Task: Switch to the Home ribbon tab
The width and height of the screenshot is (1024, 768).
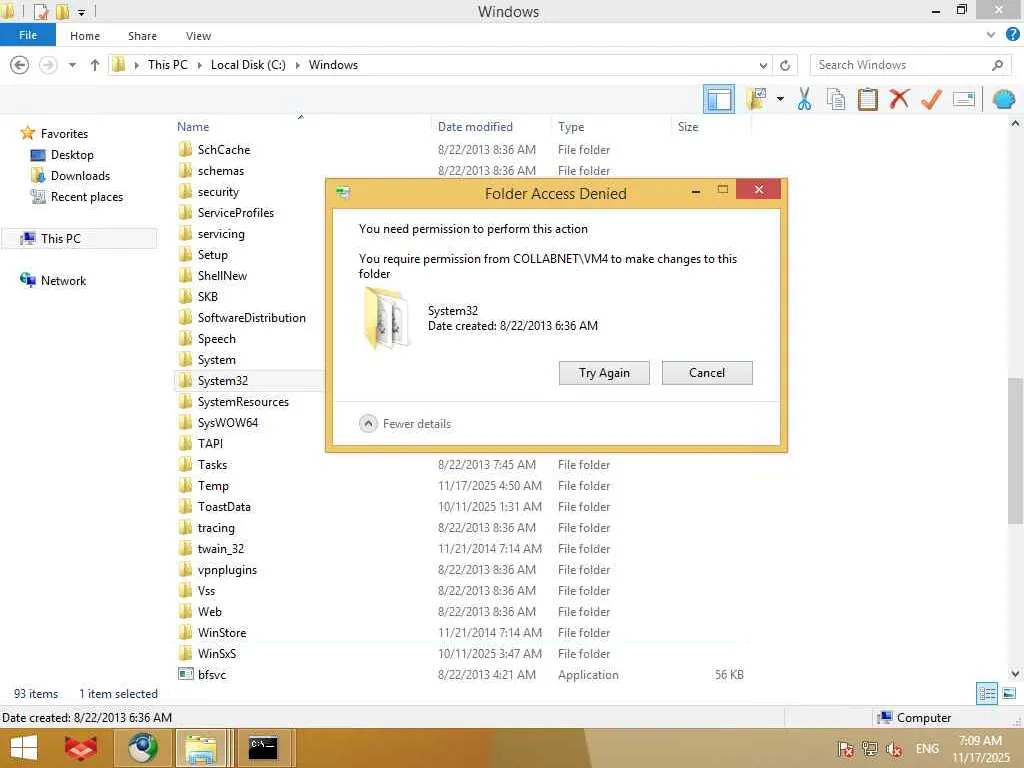Action: [x=85, y=36]
